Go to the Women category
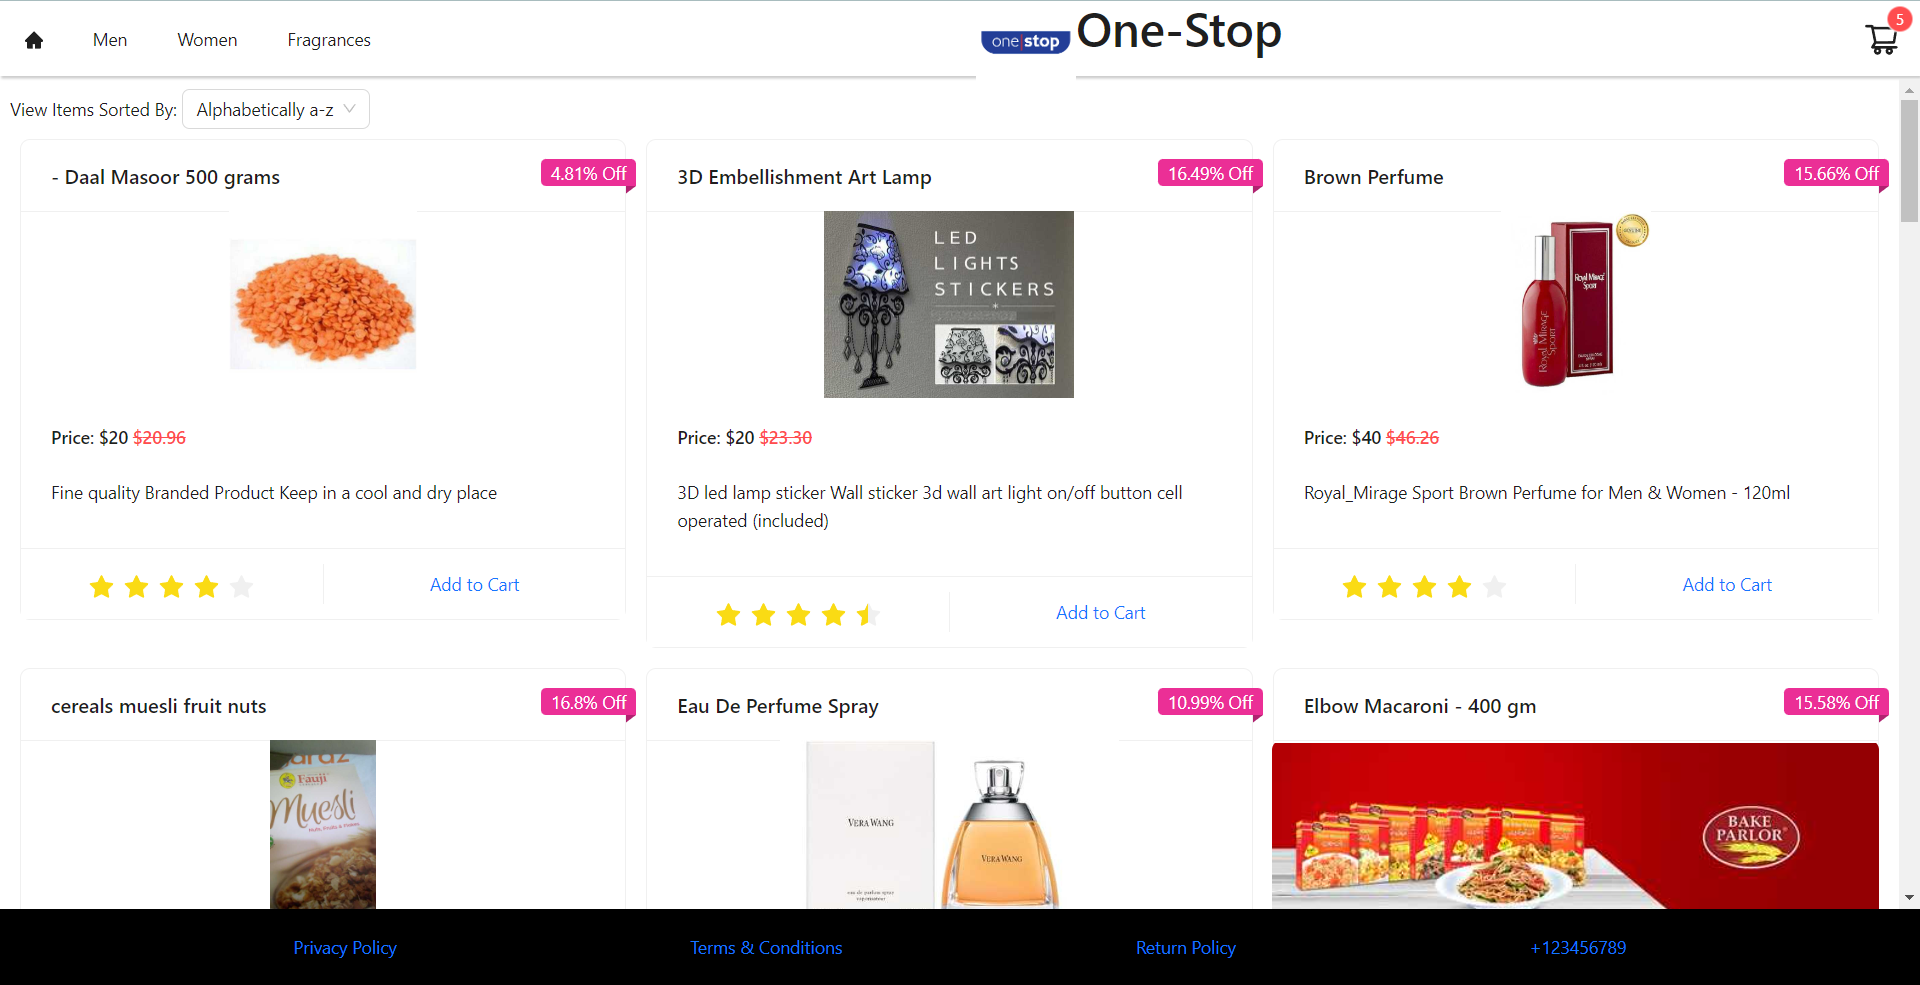Image resolution: width=1920 pixels, height=985 pixels. [x=207, y=40]
